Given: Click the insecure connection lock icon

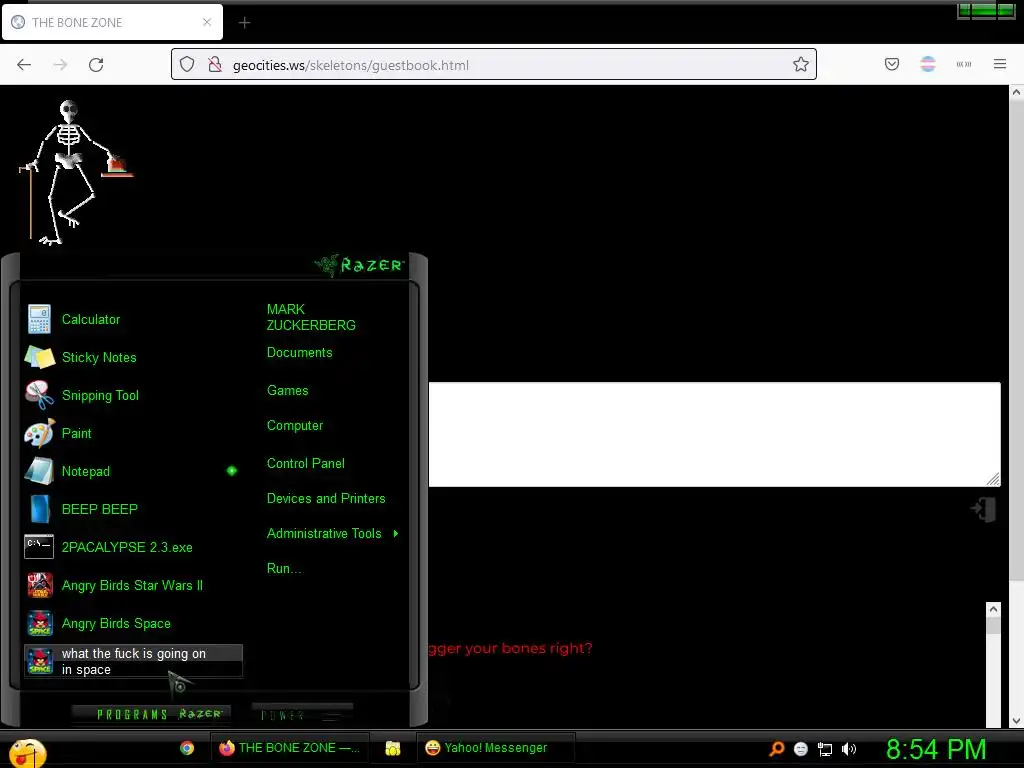Looking at the screenshot, I should [214, 64].
